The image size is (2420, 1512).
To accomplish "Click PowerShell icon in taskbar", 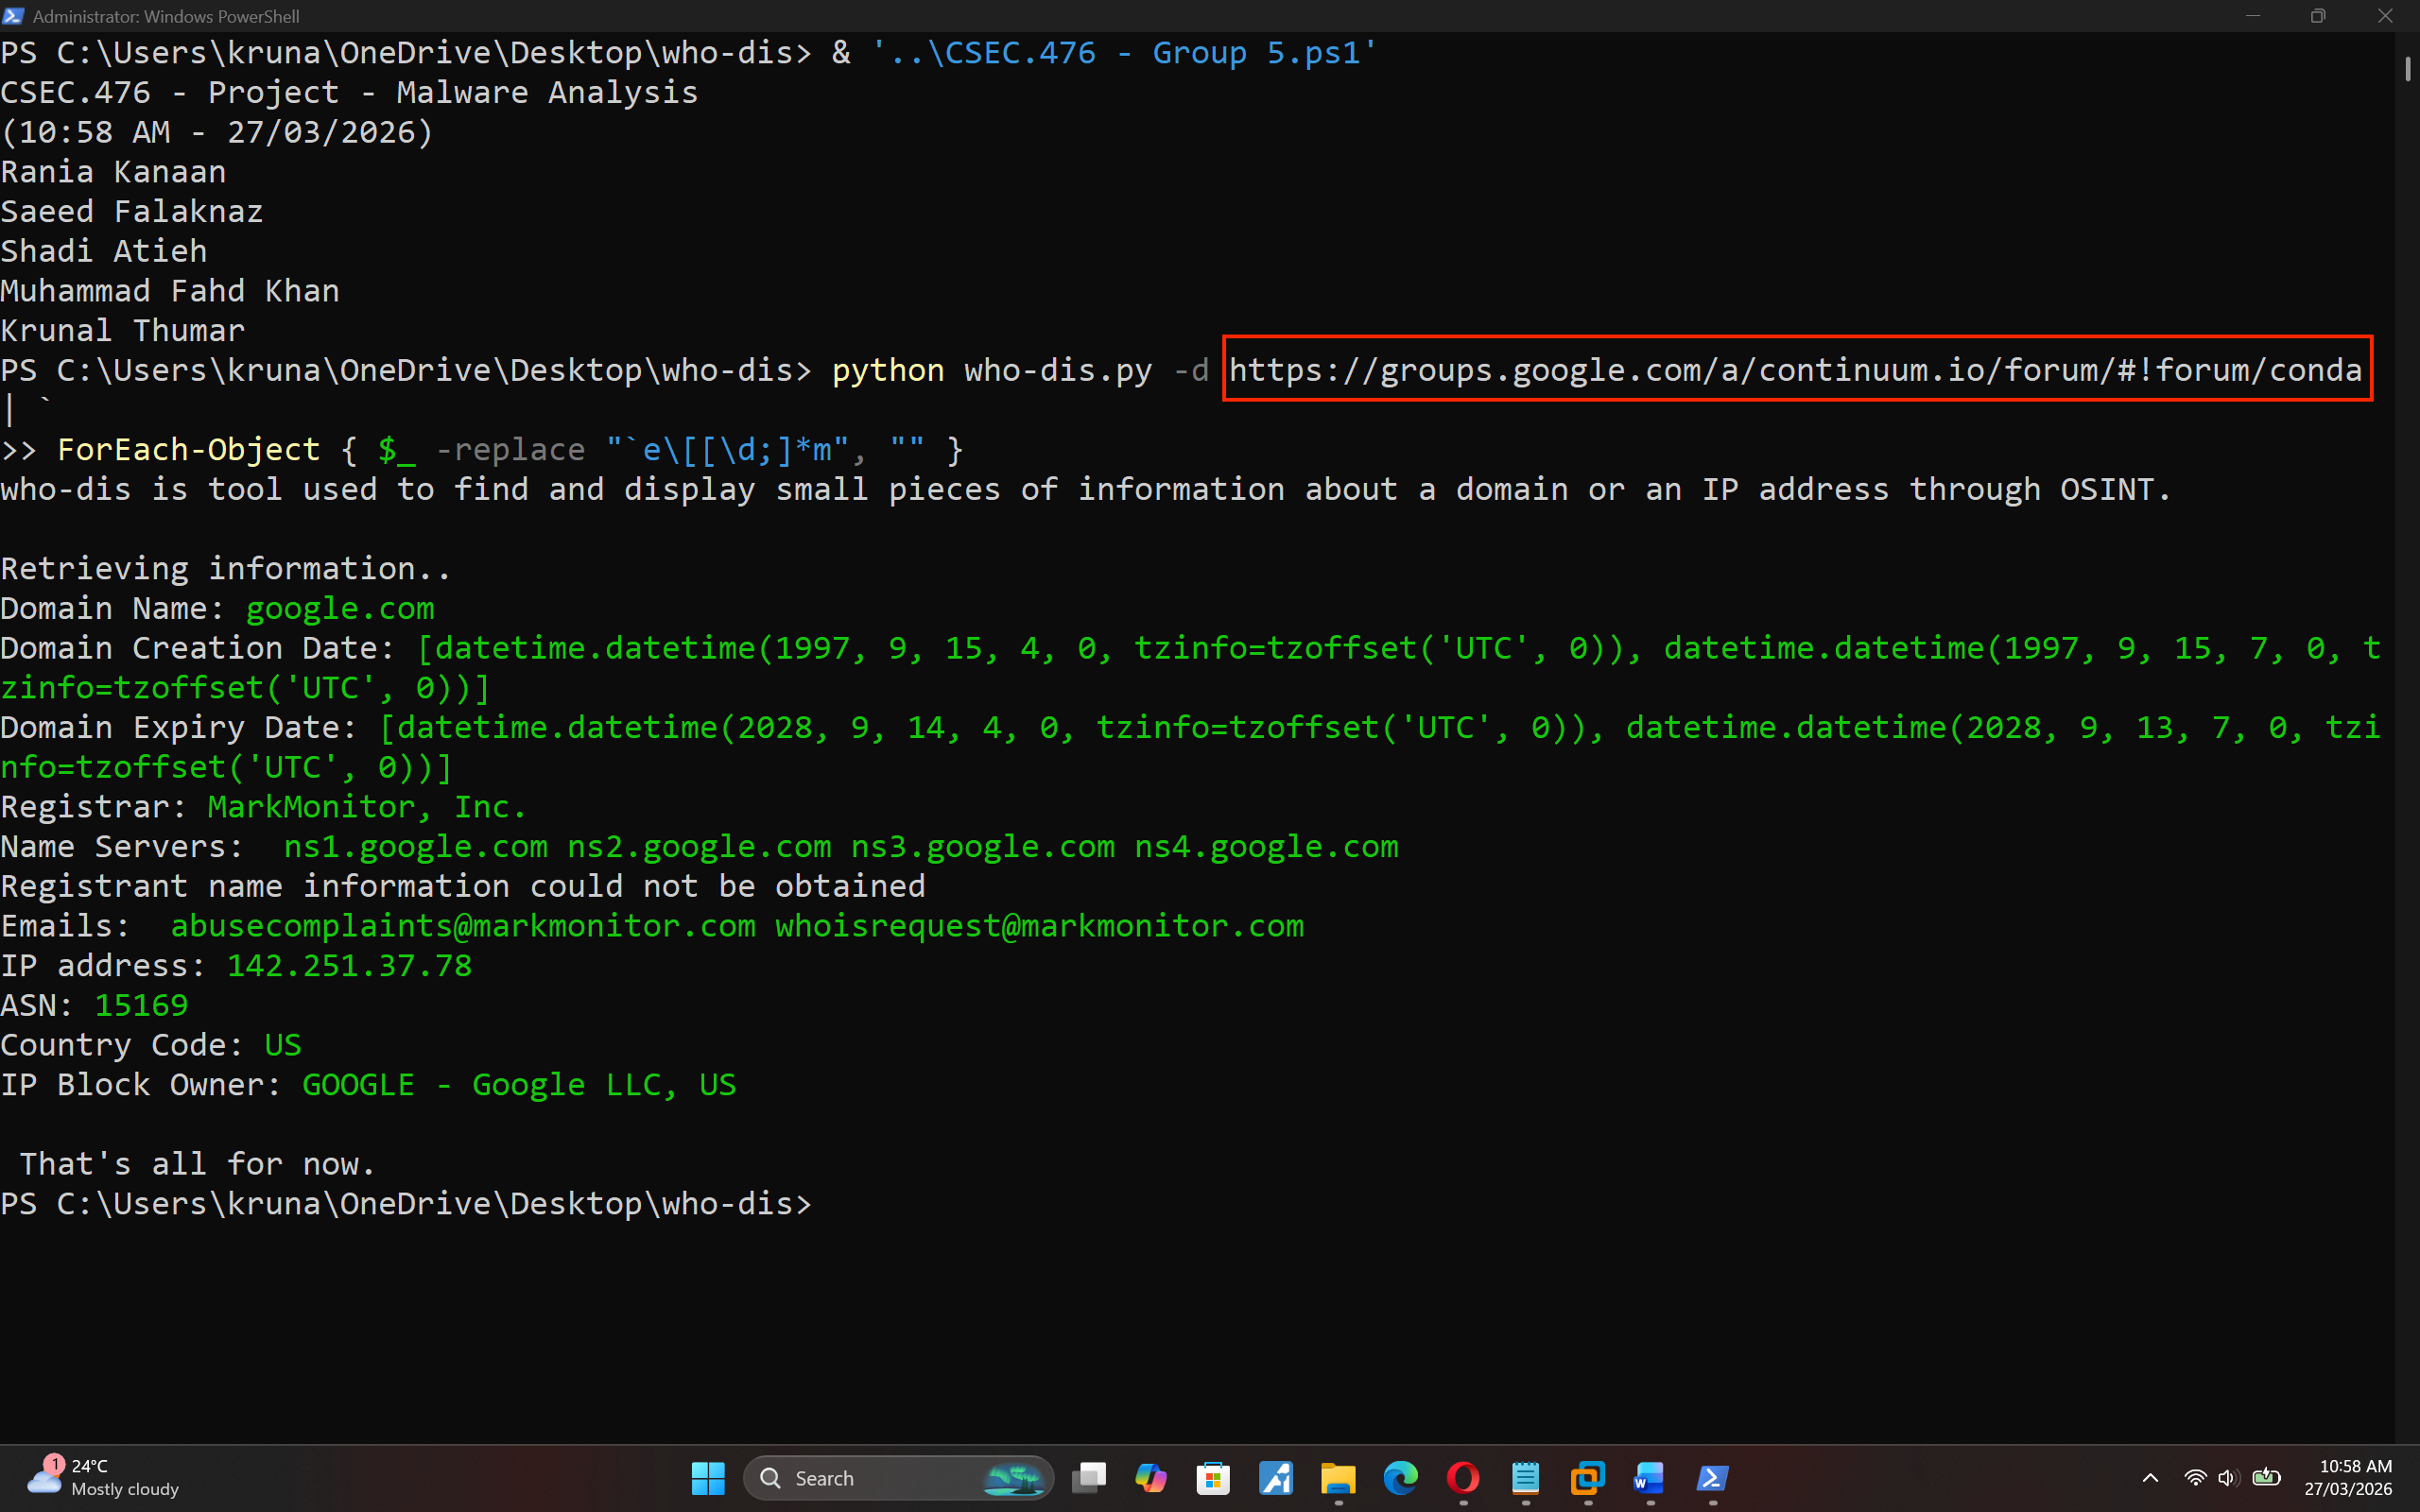I will [1712, 1477].
